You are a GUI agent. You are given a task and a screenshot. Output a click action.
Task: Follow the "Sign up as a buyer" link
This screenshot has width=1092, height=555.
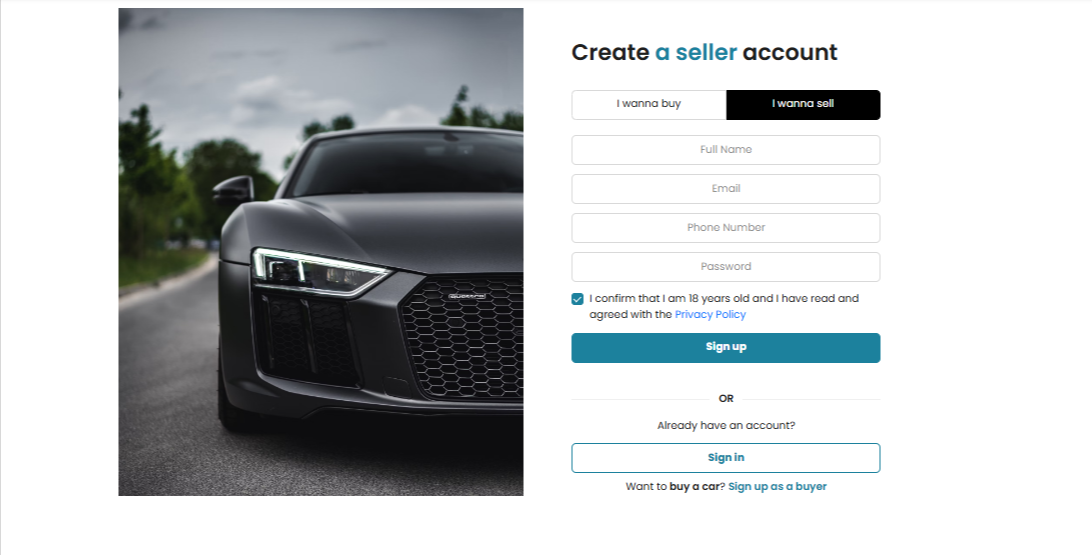pyautogui.click(x=777, y=487)
